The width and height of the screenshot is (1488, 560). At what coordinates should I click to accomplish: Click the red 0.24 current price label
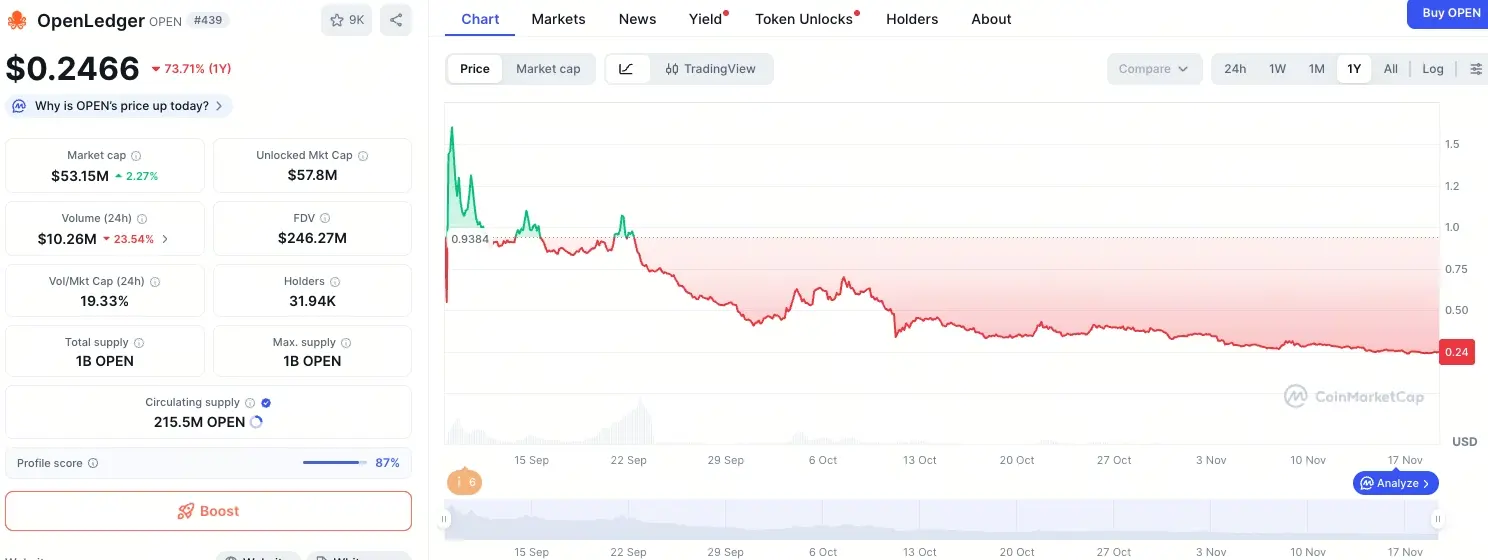coord(1456,352)
